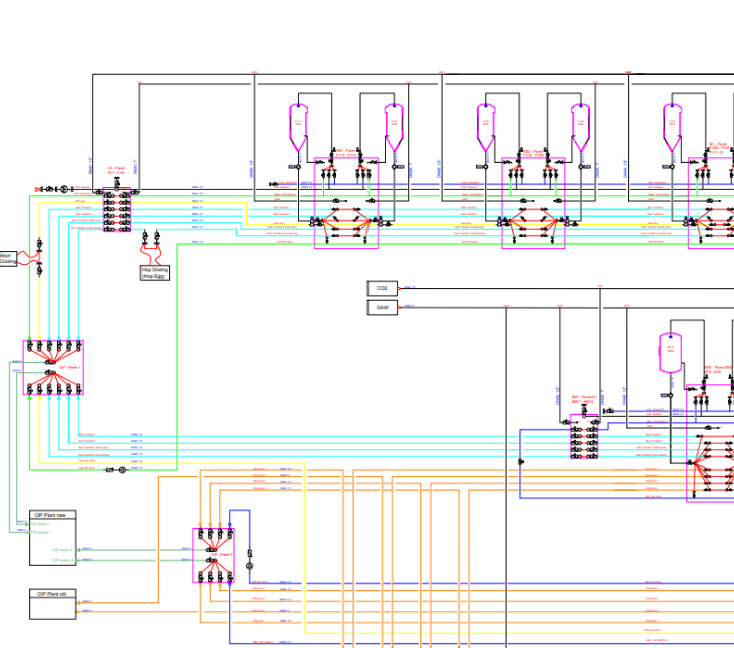Select the CO2 supply box
734x648 pixels.
(382, 288)
